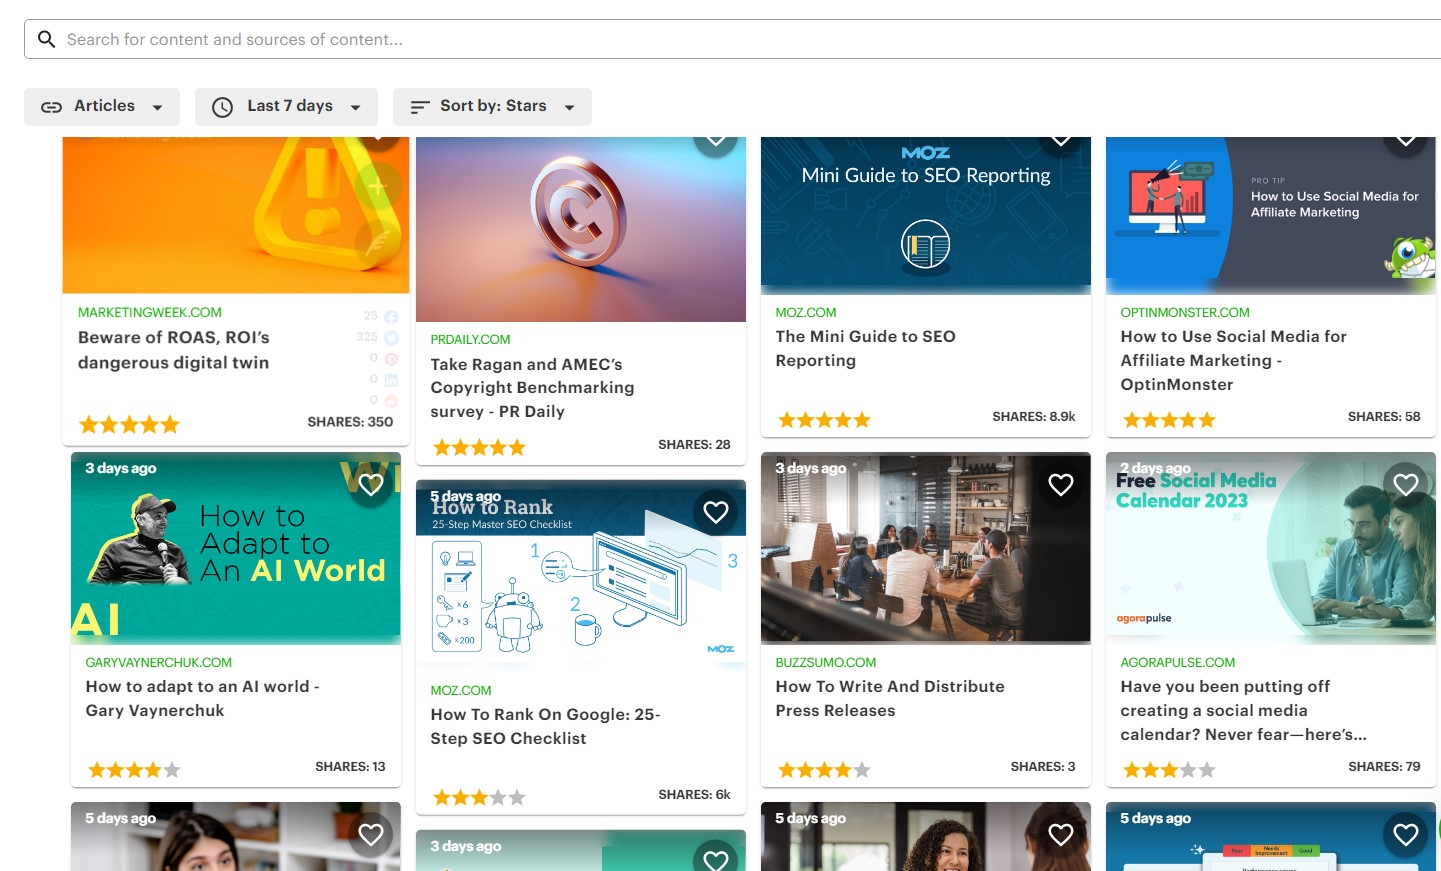Click Reddit share icon on ROAS article

pyautogui.click(x=391, y=401)
